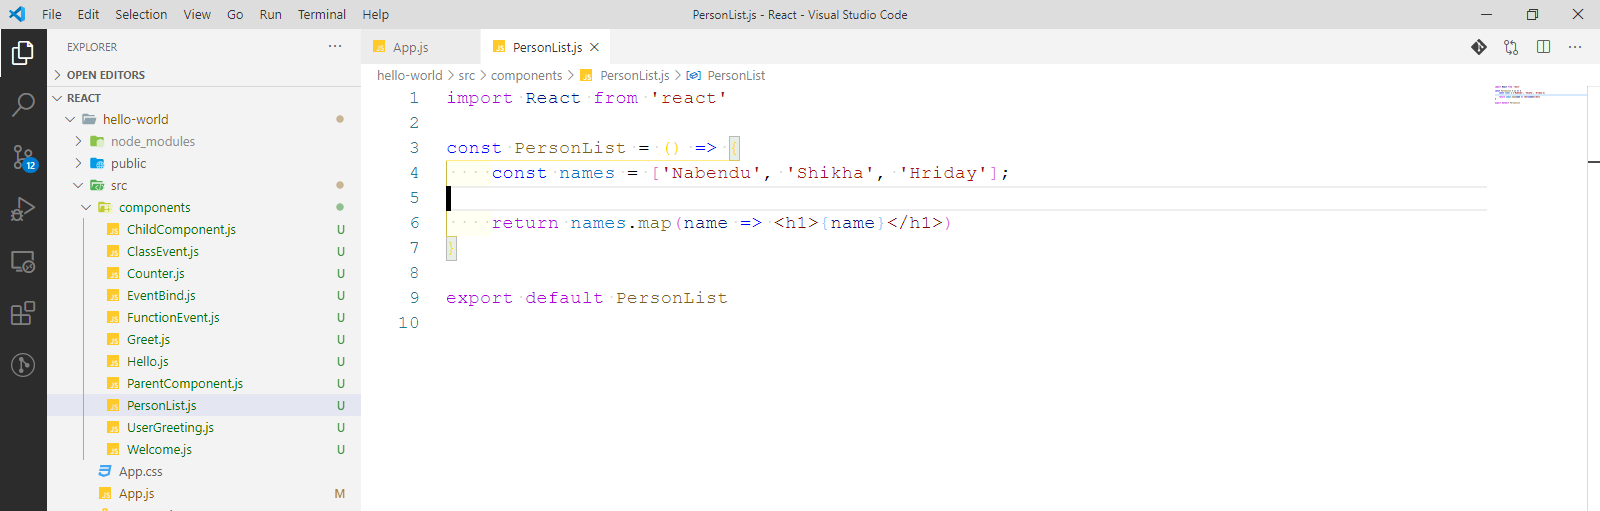The width and height of the screenshot is (1600, 511).
Task: Place cursor on line number 9
Action: click(x=414, y=297)
